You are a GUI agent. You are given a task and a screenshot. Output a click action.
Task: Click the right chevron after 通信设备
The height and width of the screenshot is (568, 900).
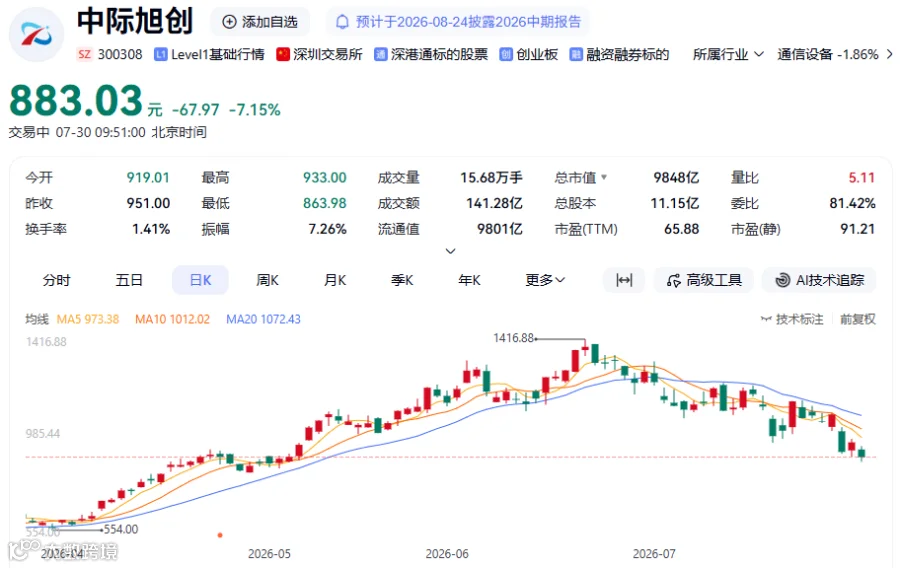coord(890,55)
